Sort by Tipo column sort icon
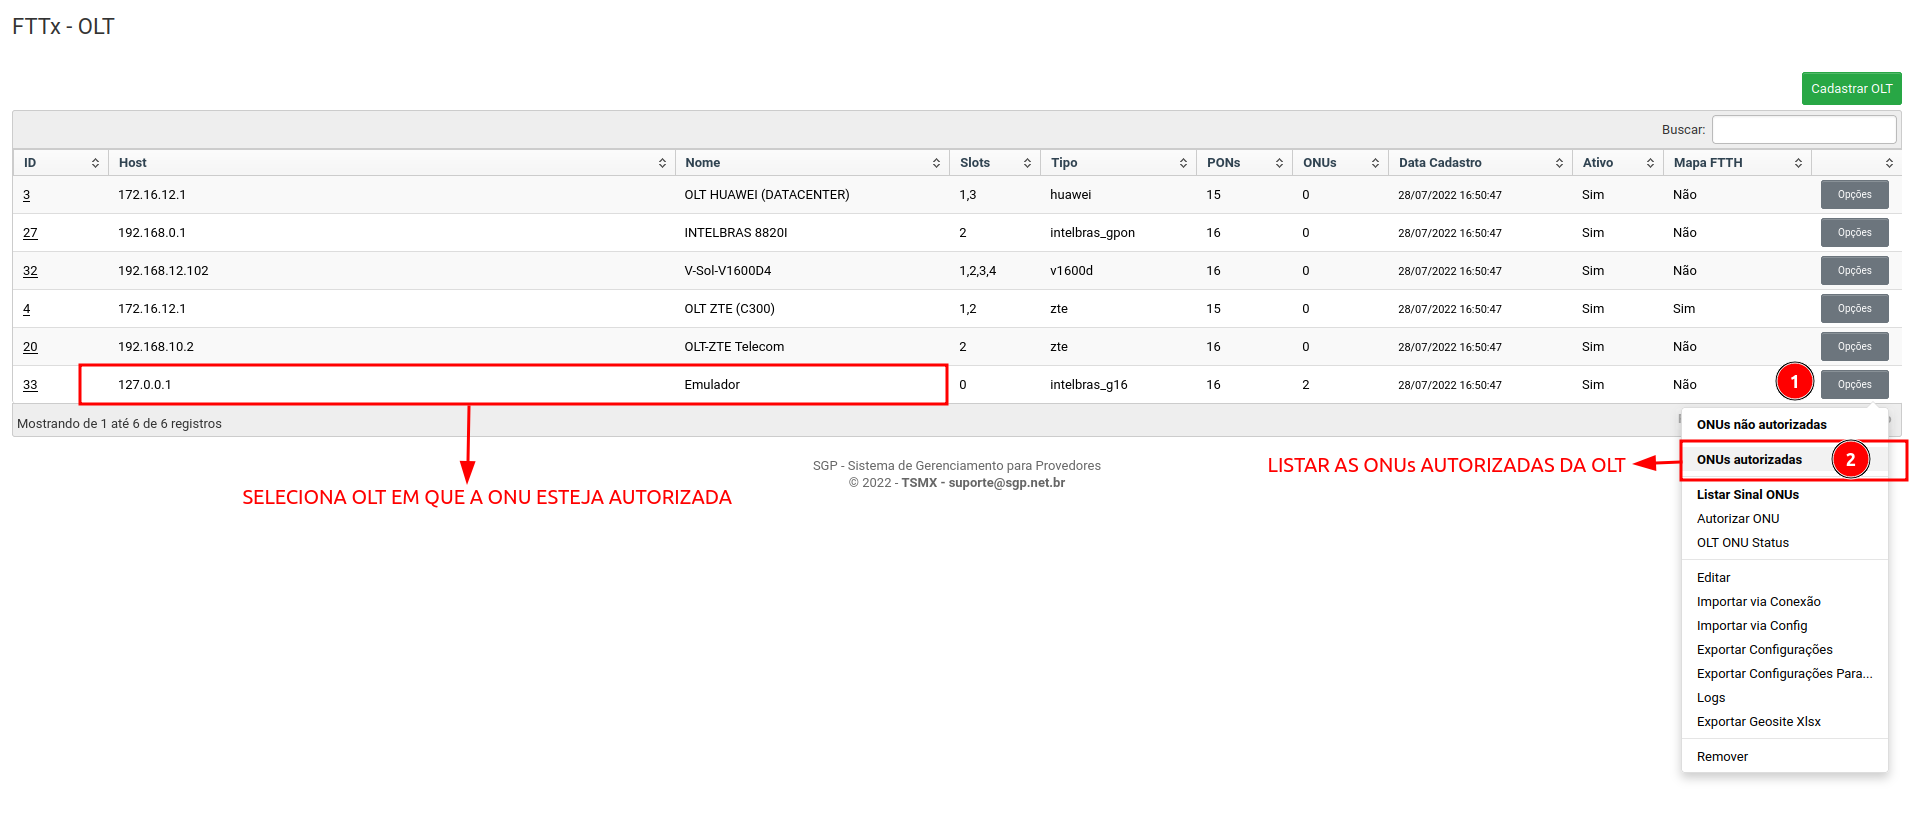 tap(1183, 163)
